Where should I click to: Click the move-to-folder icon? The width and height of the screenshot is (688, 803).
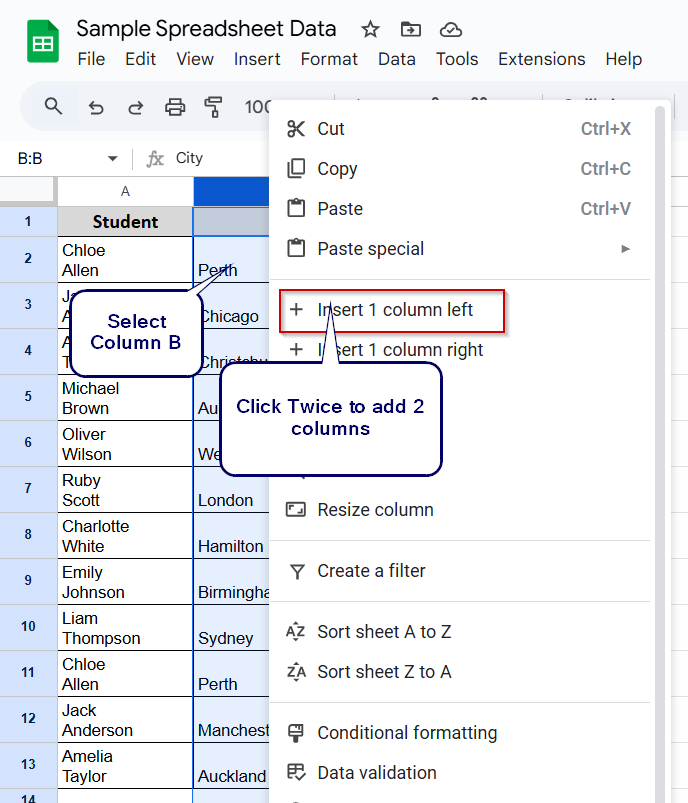pyautogui.click(x=410, y=30)
